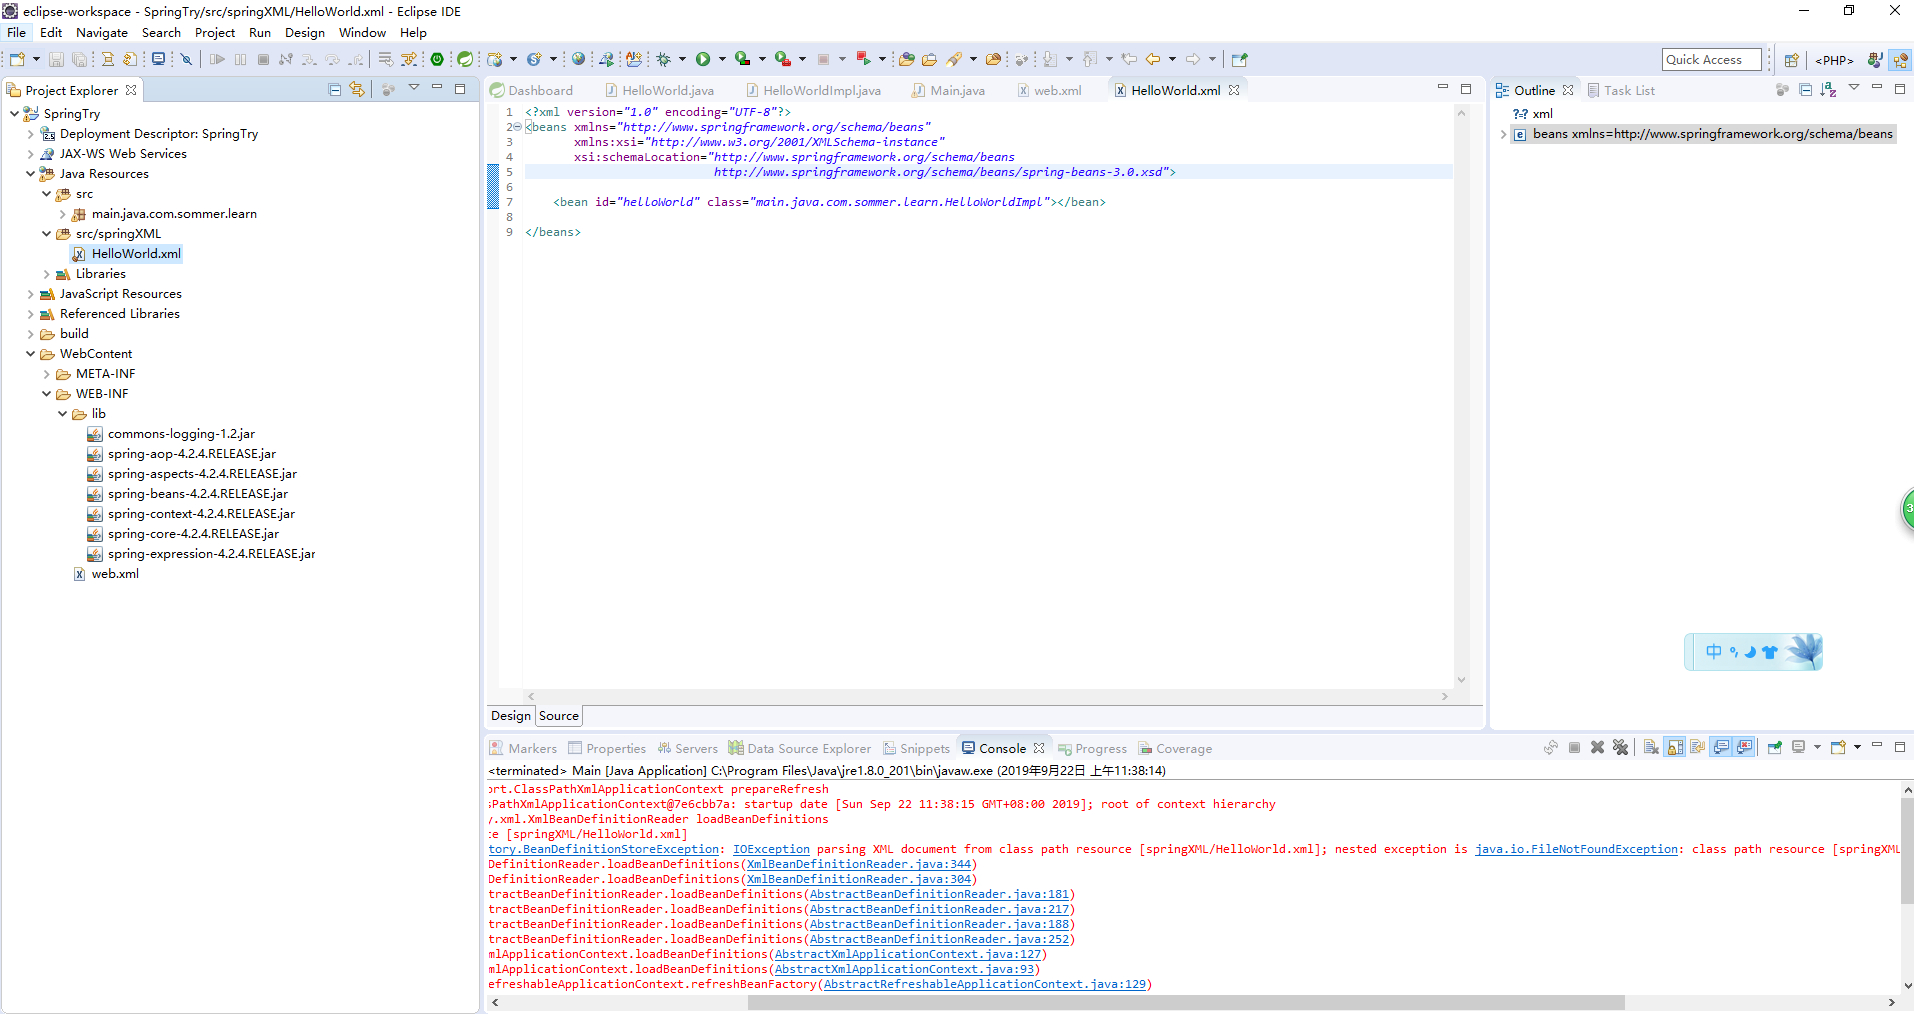Screen dimensions: 1914x1014
Task: Switch input method via the 中 indicator
Action: point(1713,652)
